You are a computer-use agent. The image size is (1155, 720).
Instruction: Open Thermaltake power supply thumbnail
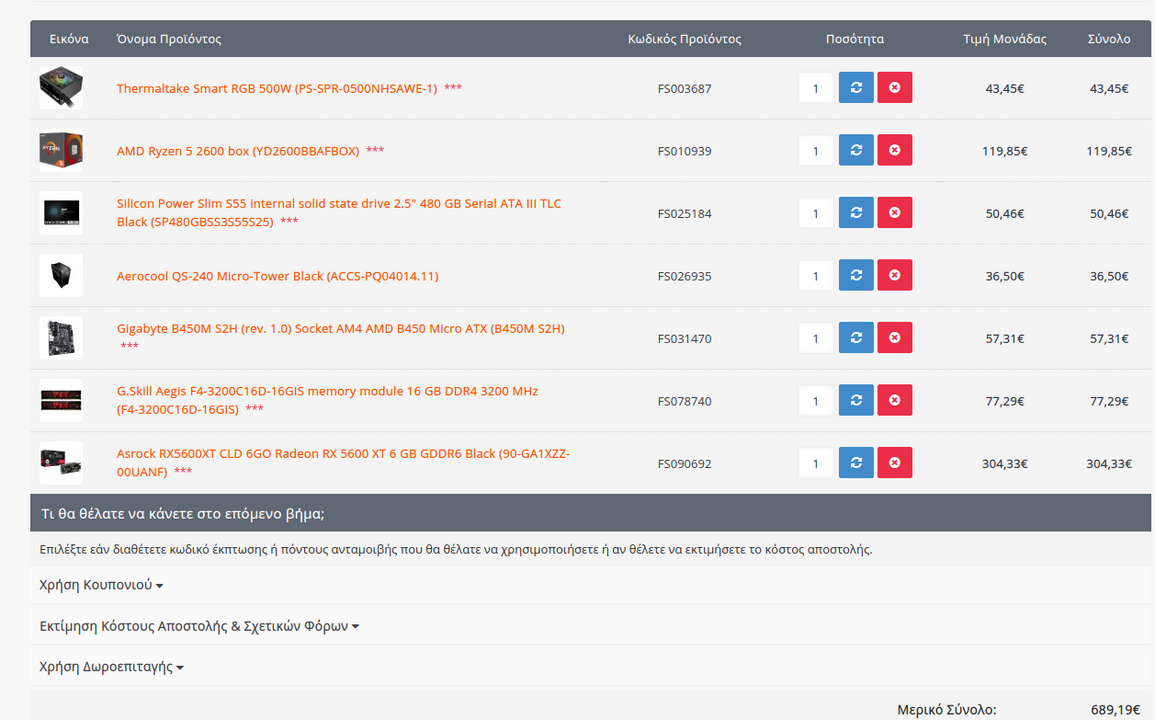click(x=61, y=88)
